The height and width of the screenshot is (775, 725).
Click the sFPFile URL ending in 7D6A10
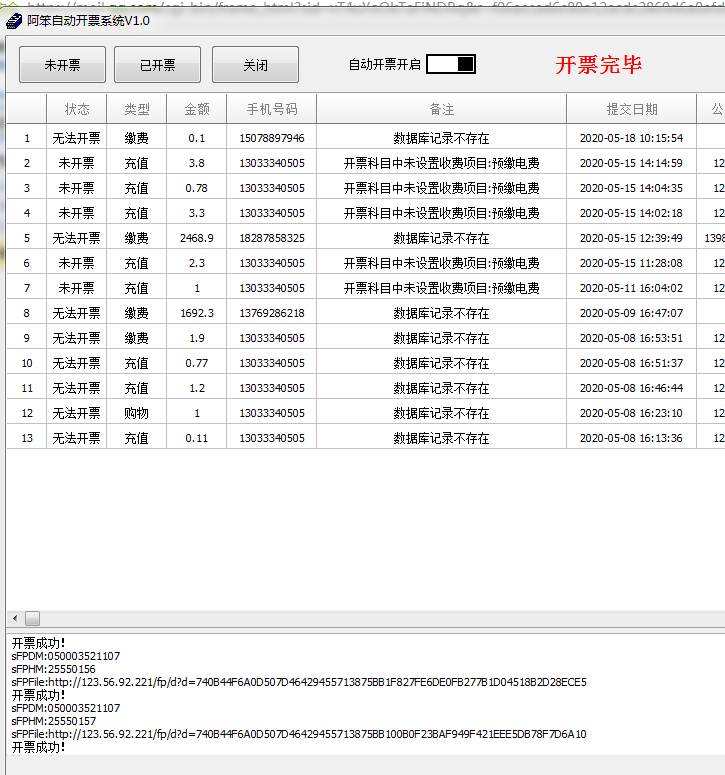click(299, 734)
